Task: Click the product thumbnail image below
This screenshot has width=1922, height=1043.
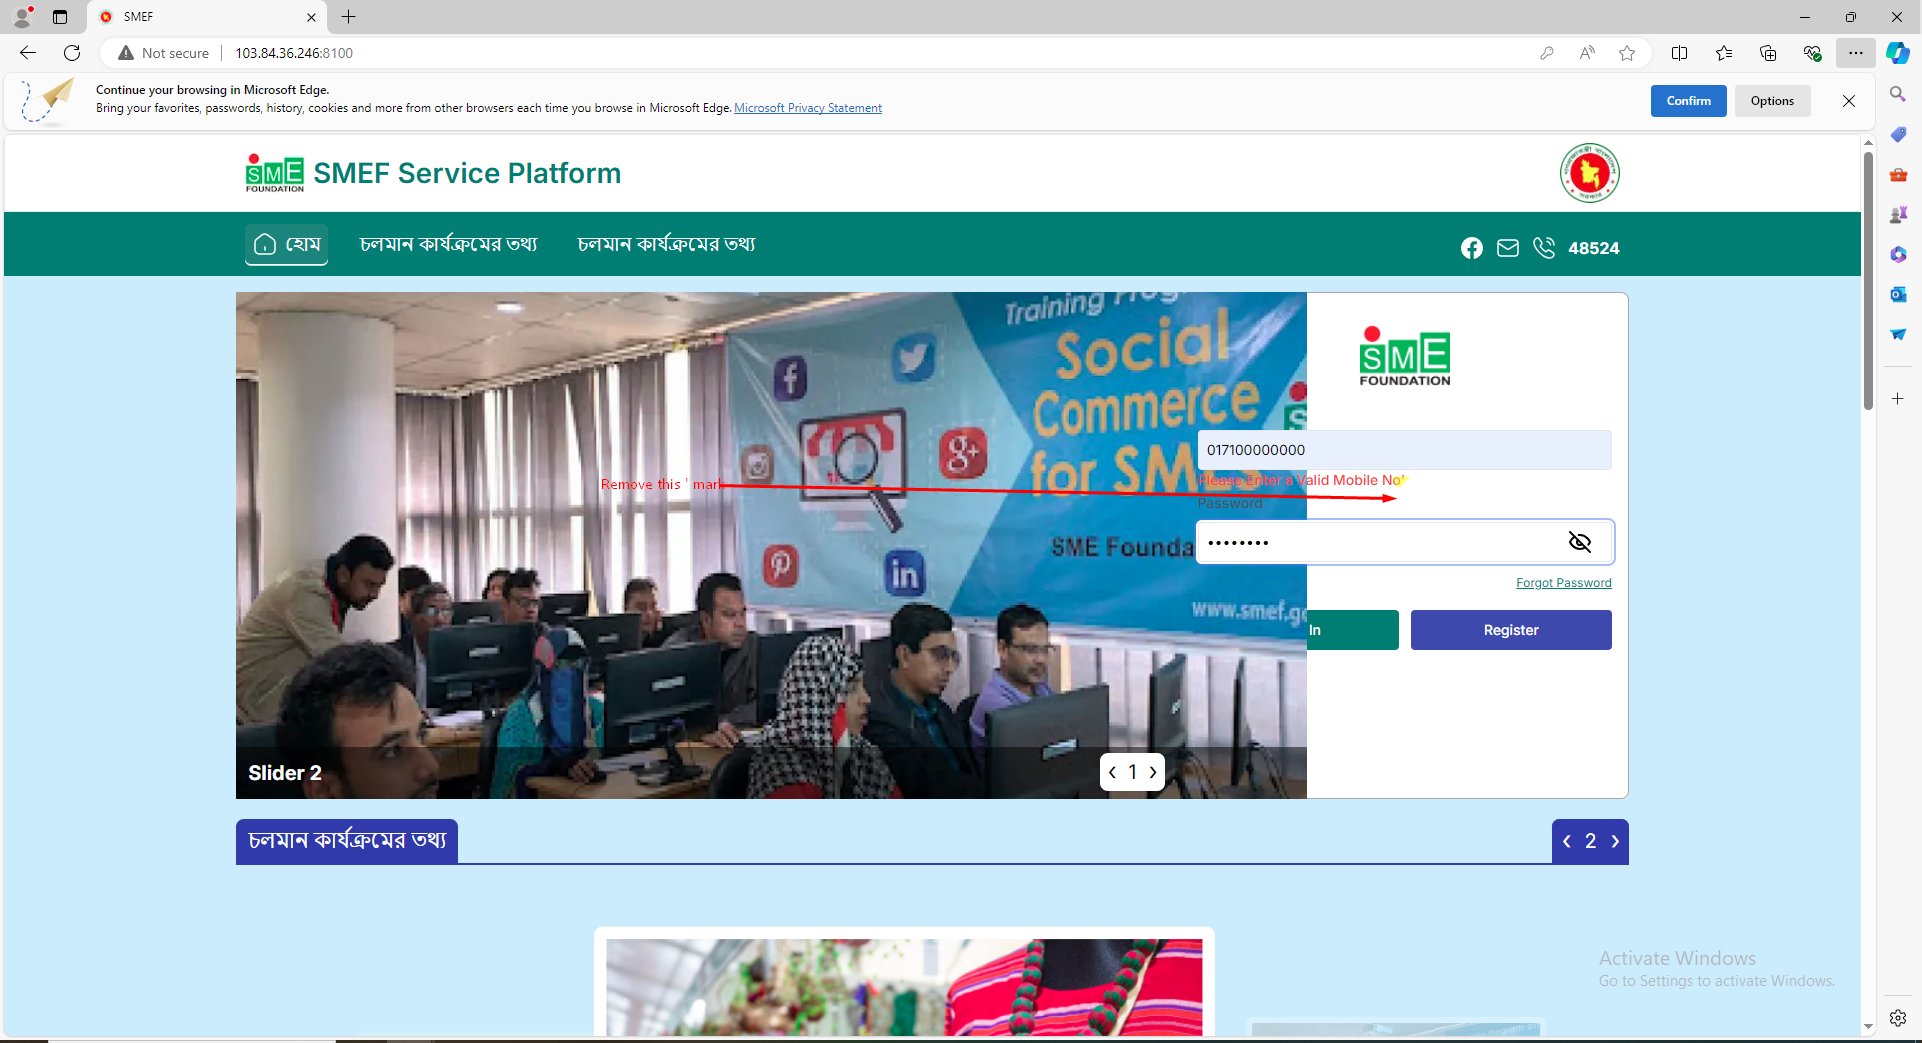Action: tap(904, 987)
